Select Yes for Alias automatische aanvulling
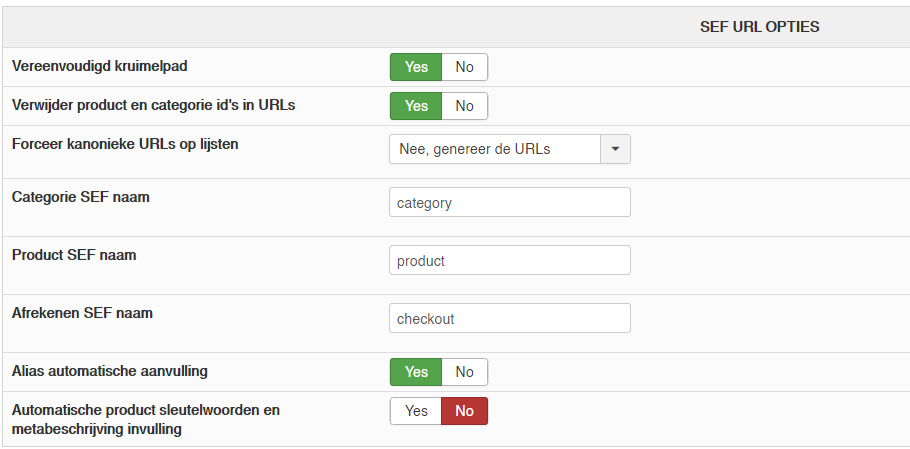 point(416,372)
